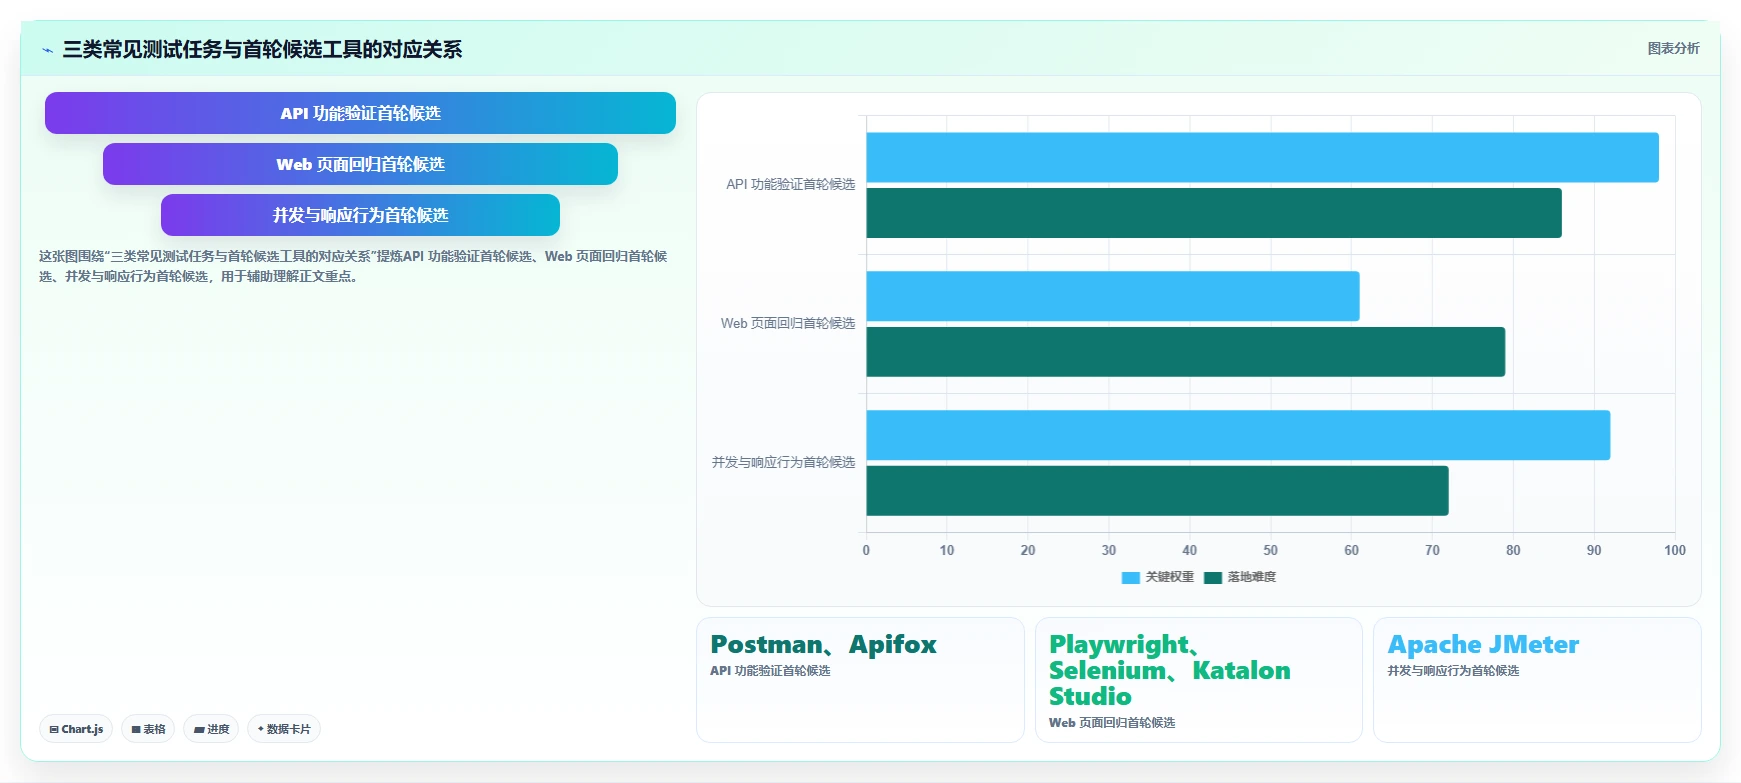1741x783 pixels.
Task: Click the 落地难度 green legend swatch
Action: point(1213,577)
